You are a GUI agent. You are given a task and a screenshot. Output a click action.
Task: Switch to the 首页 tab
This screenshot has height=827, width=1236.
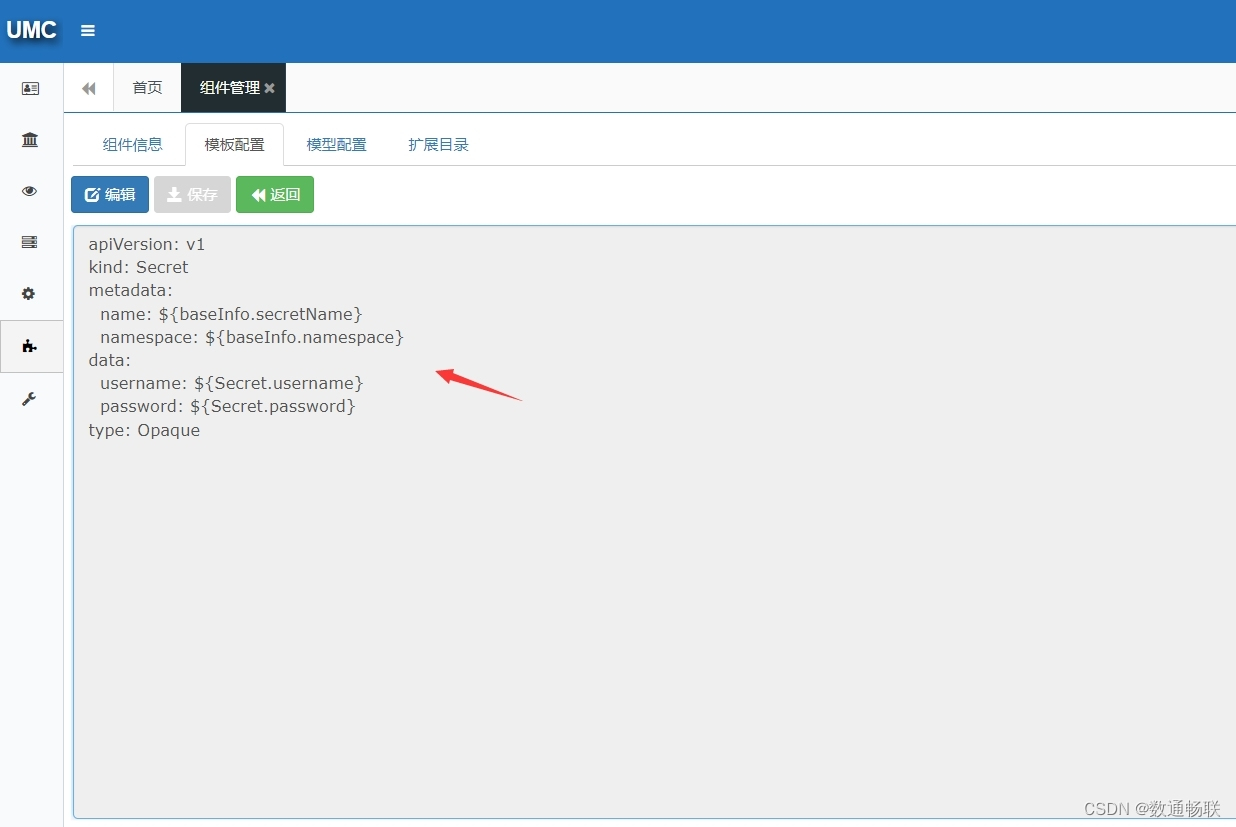[x=147, y=88]
